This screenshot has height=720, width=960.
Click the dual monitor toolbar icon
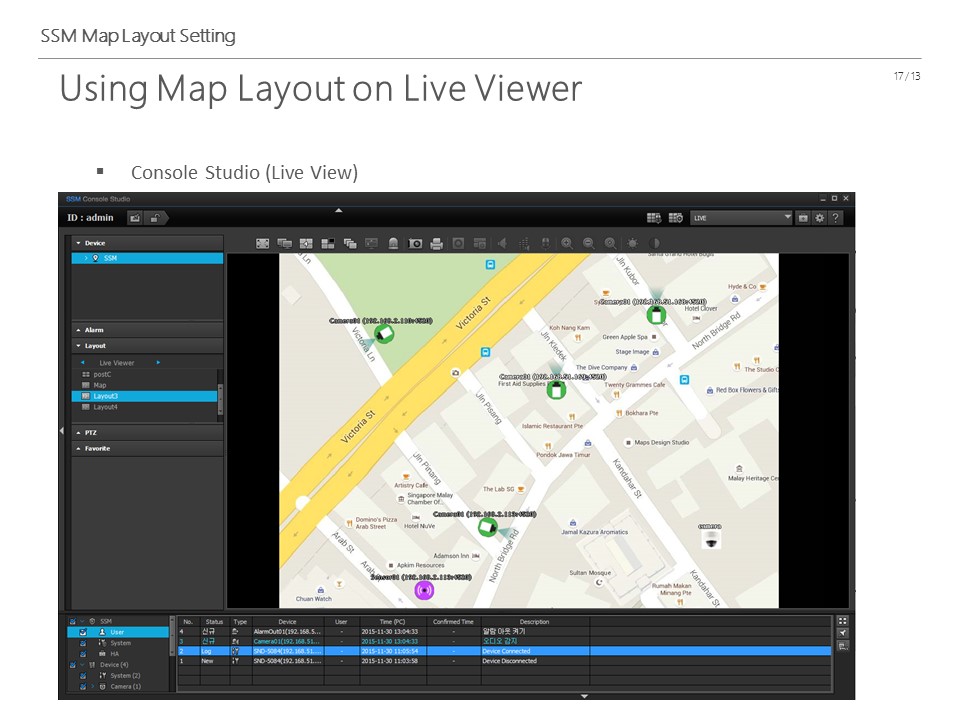pos(285,244)
